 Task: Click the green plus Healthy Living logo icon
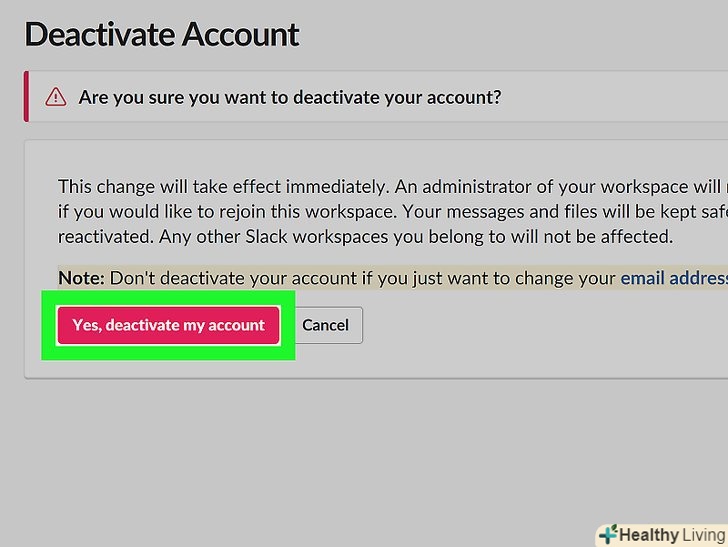(x=607, y=535)
